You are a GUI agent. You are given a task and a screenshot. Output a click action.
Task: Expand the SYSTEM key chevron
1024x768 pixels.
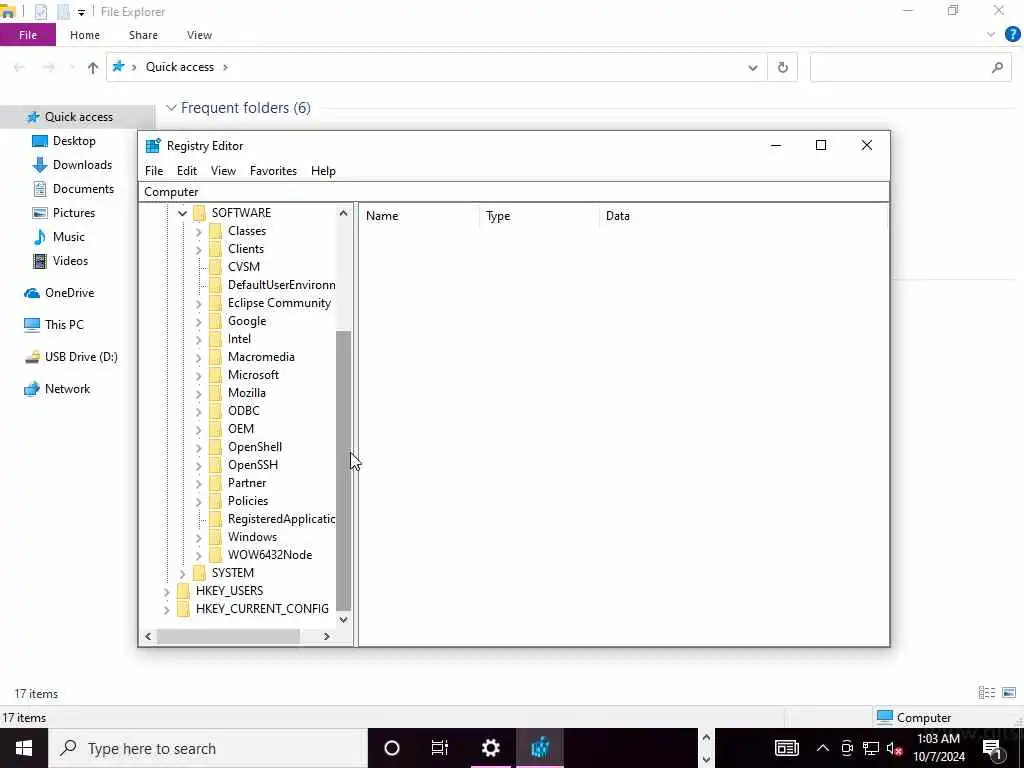(182, 573)
